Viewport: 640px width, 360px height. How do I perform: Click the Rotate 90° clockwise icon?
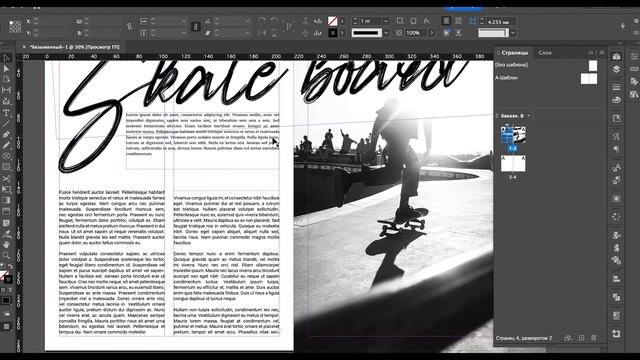tap(262, 21)
